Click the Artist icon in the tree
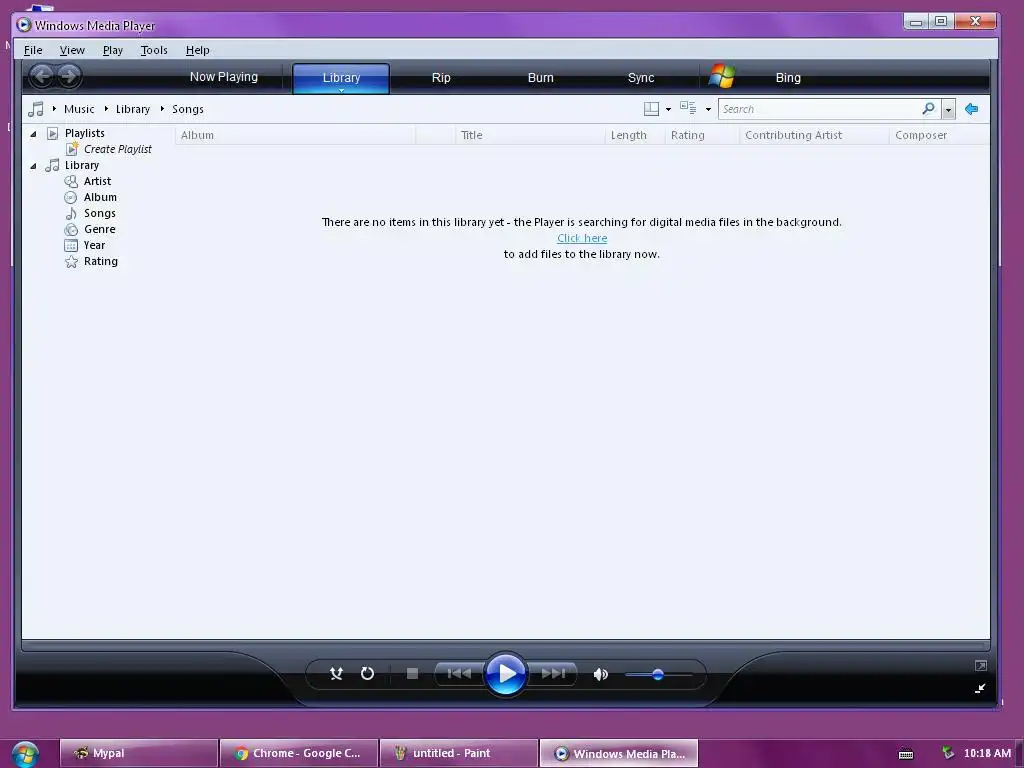 [71, 181]
